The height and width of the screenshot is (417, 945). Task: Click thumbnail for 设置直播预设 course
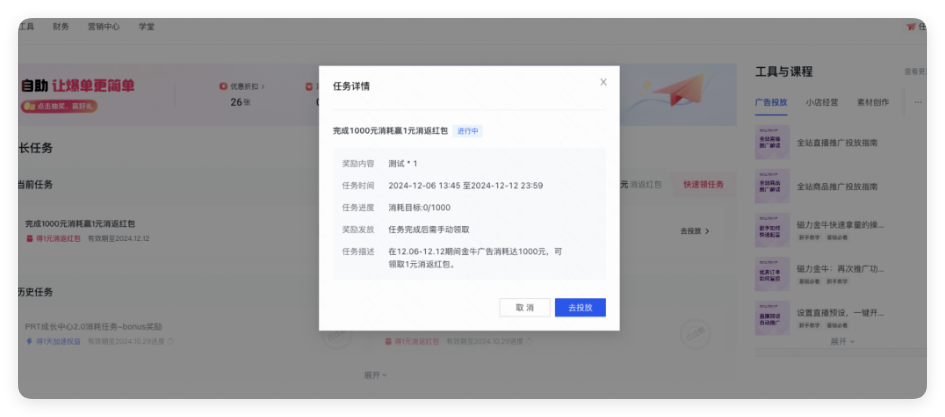click(x=772, y=318)
